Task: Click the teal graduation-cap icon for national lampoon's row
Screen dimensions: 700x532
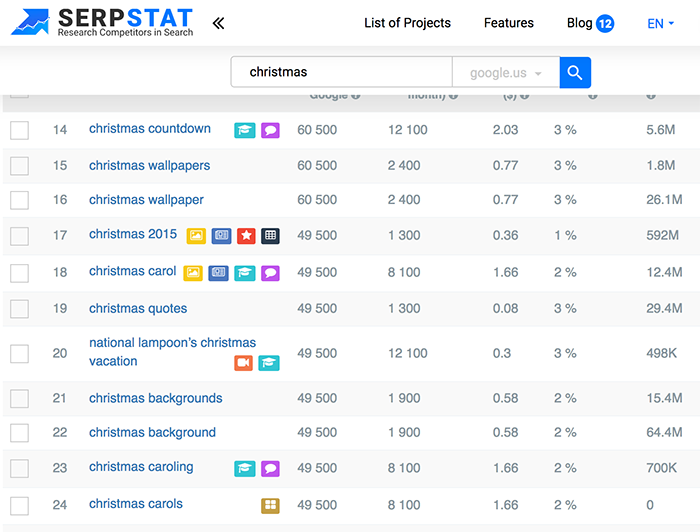Action: coord(269,363)
